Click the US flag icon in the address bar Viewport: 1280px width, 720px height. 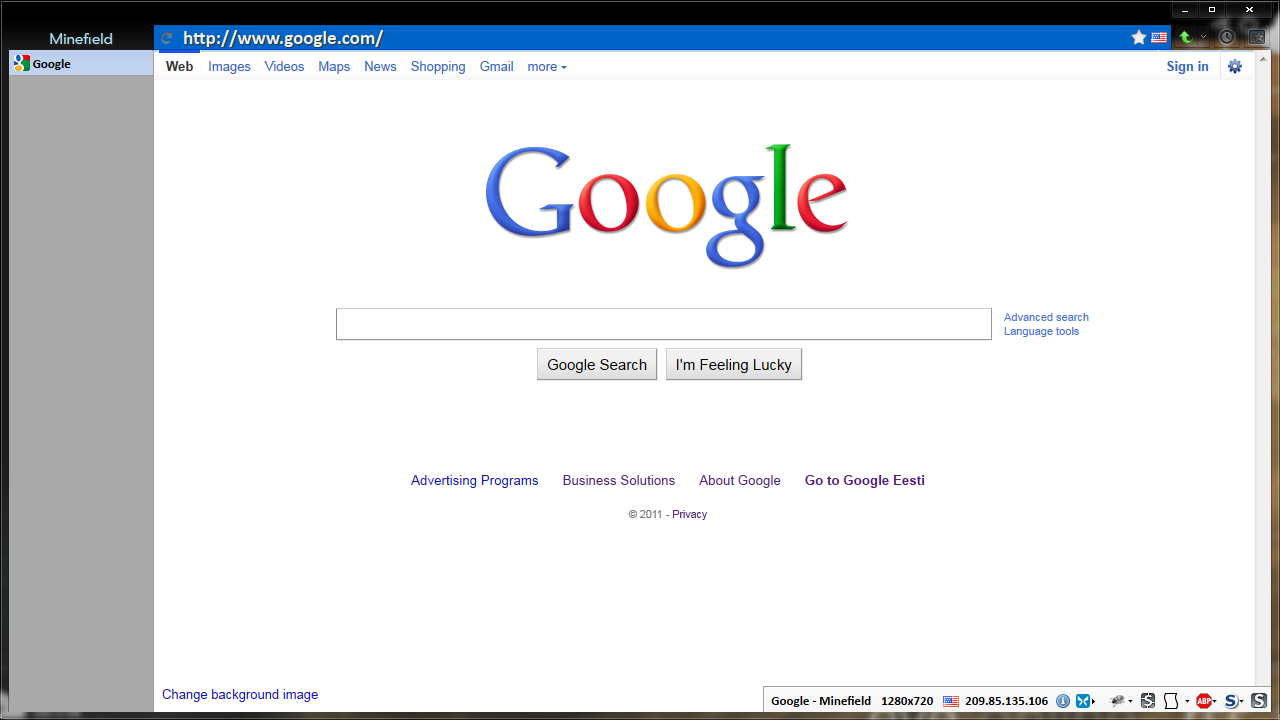[x=1159, y=38]
